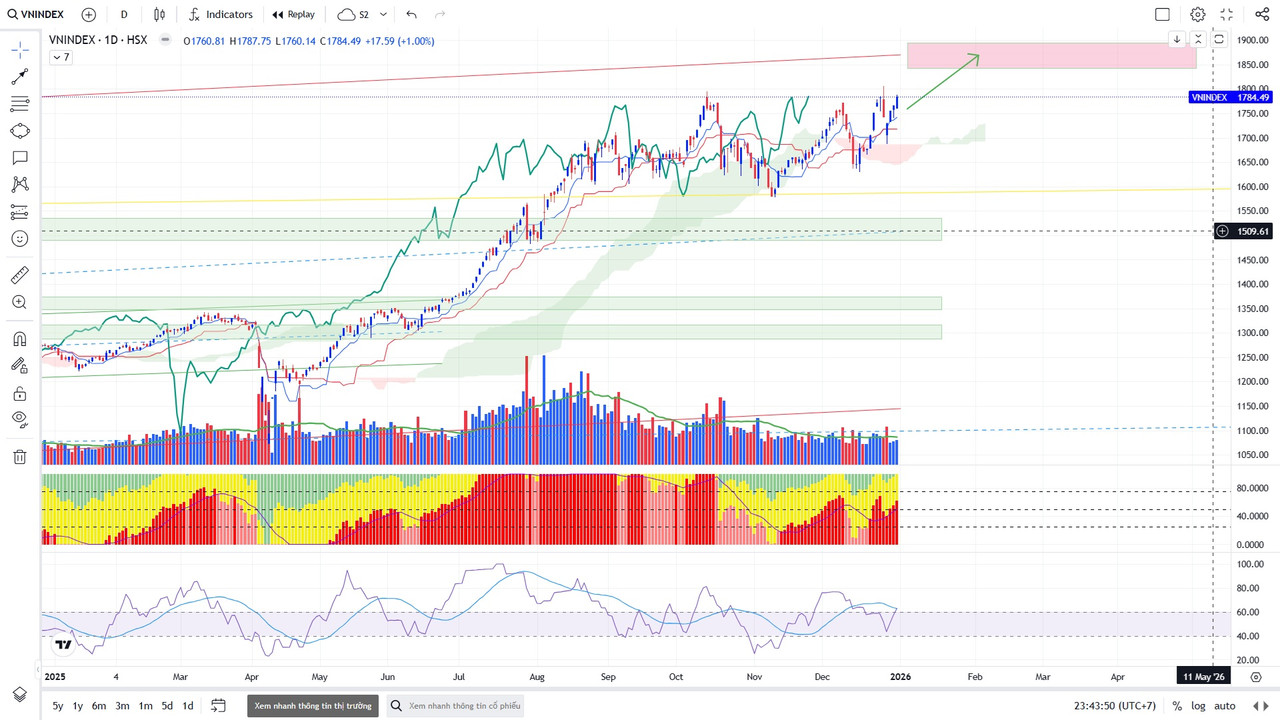Open the emoji icons tool
1280x720 pixels.
pyautogui.click(x=20, y=239)
